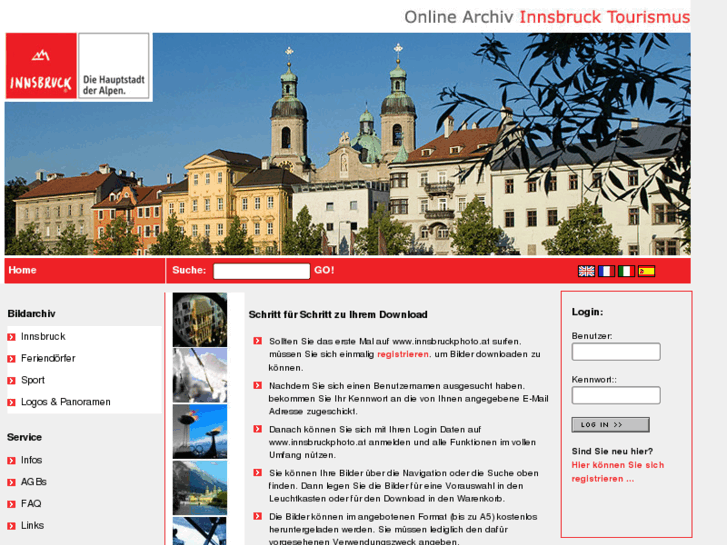Image resolution: width=727 pixels, height=545 pixels.
Task: Open Innsbruck image archive category
Action: coord(43,336)
